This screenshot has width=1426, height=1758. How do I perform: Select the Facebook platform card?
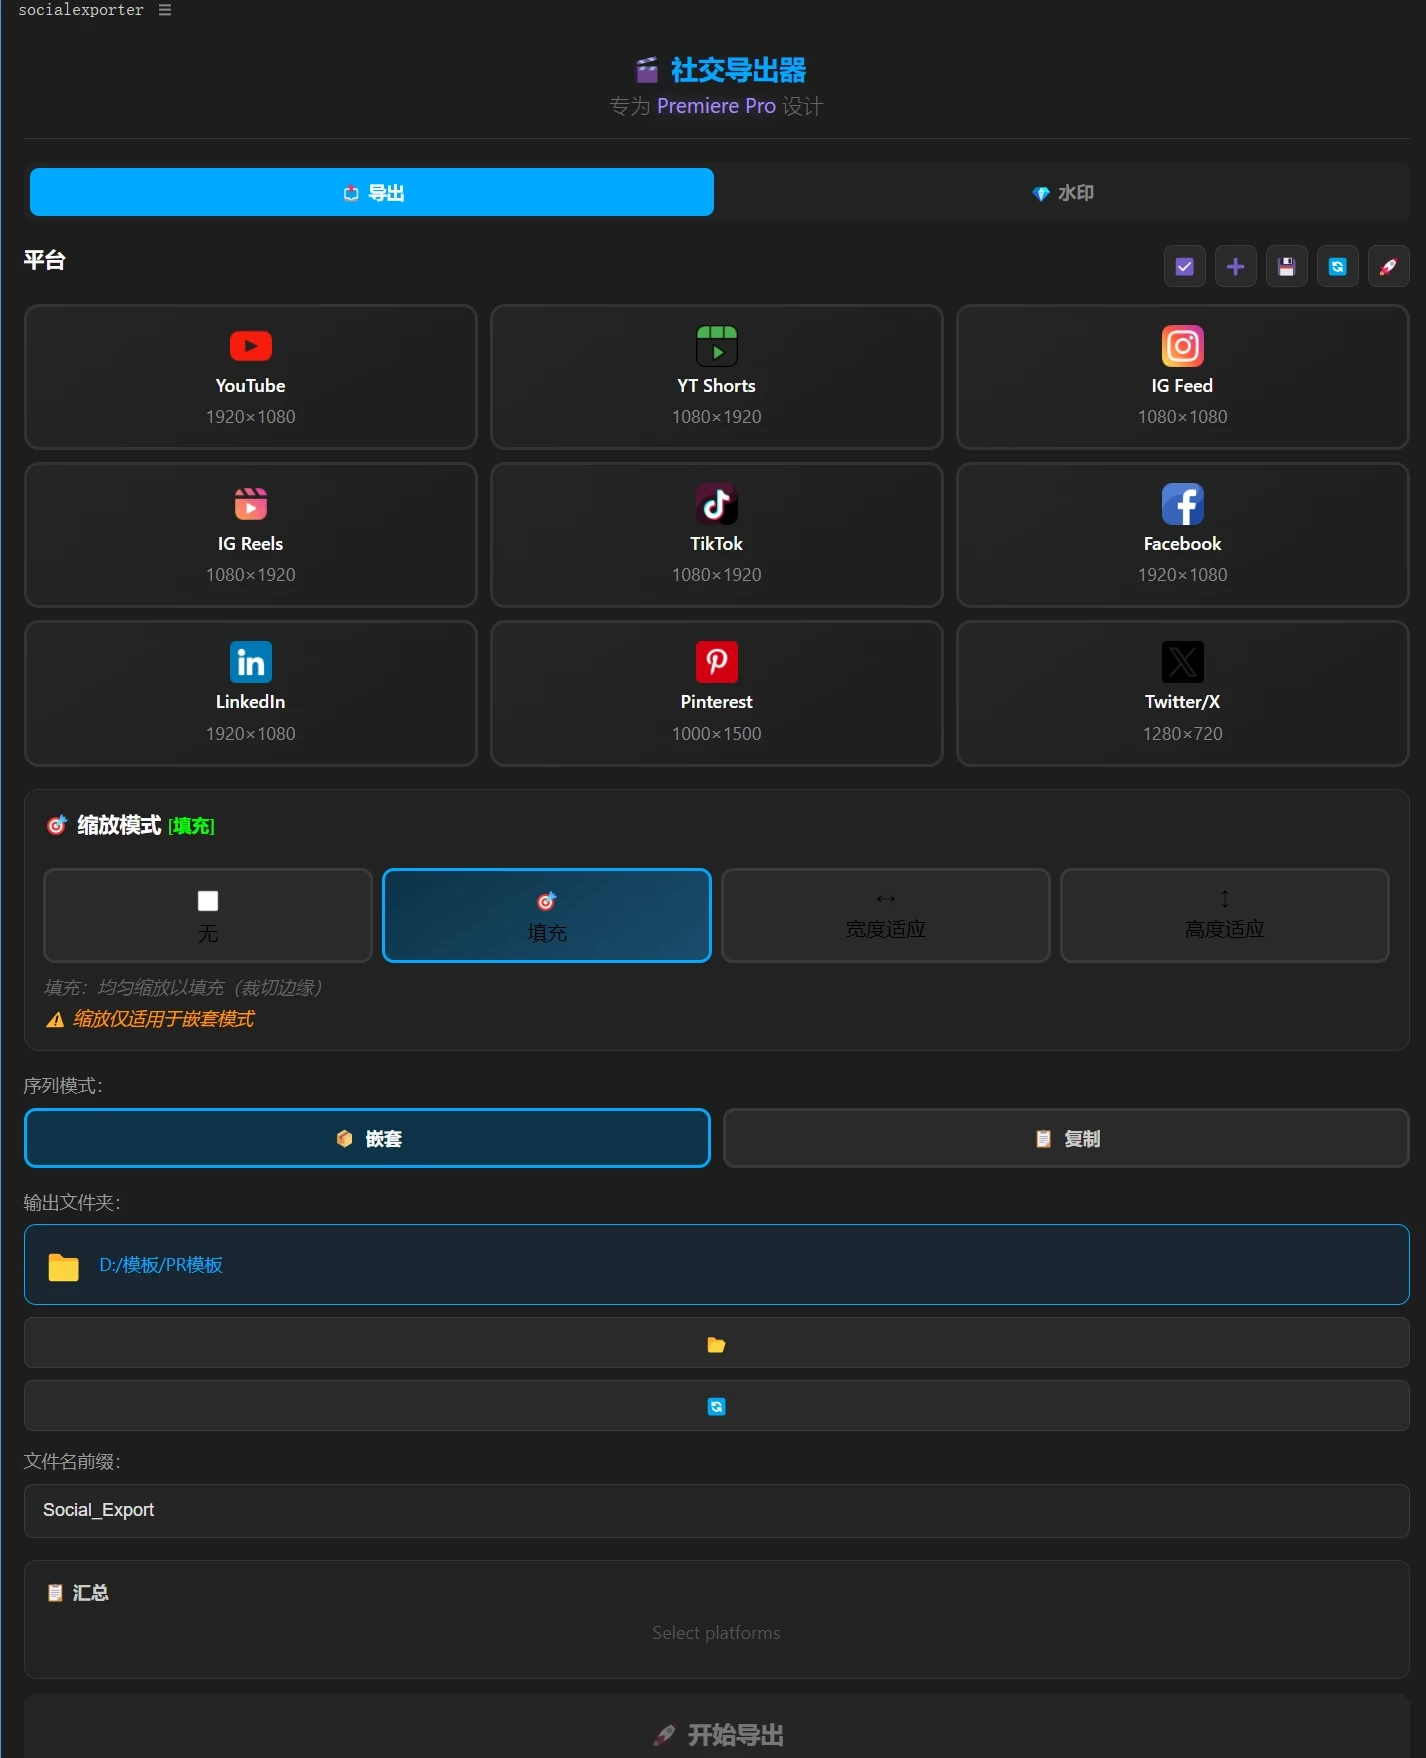tap(1183, 535)
